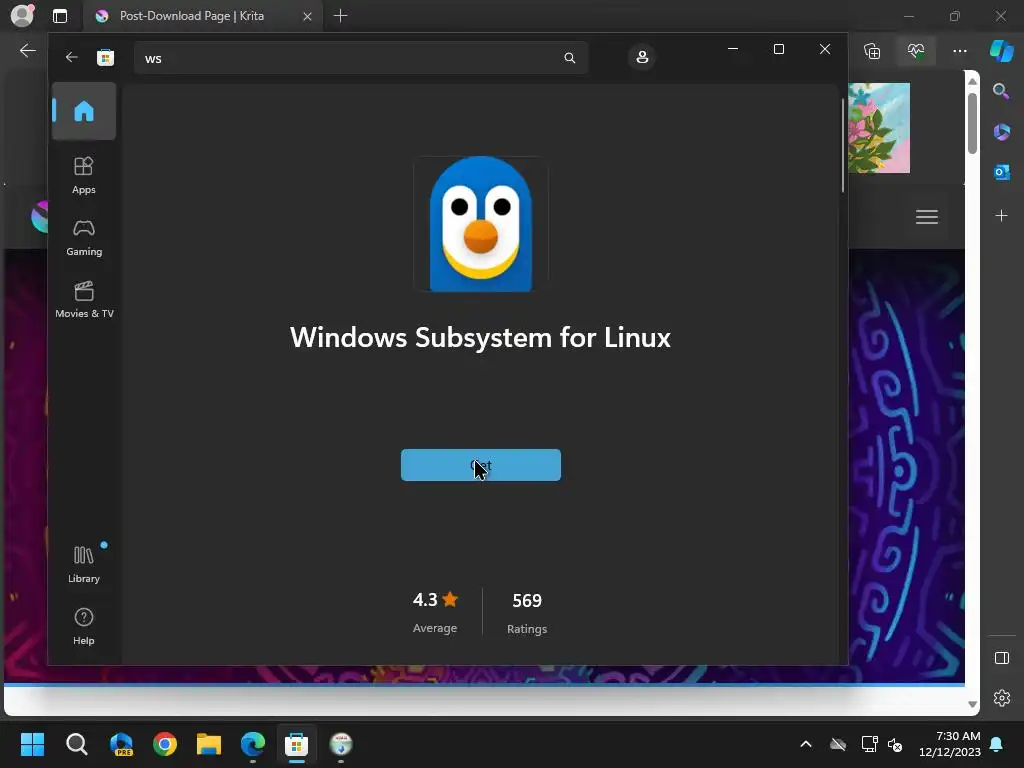This screenshot has height=768, width=1024.
Task: Open Help in the Store sidebar
Action: pyautogui.click(x=84, y=626)
